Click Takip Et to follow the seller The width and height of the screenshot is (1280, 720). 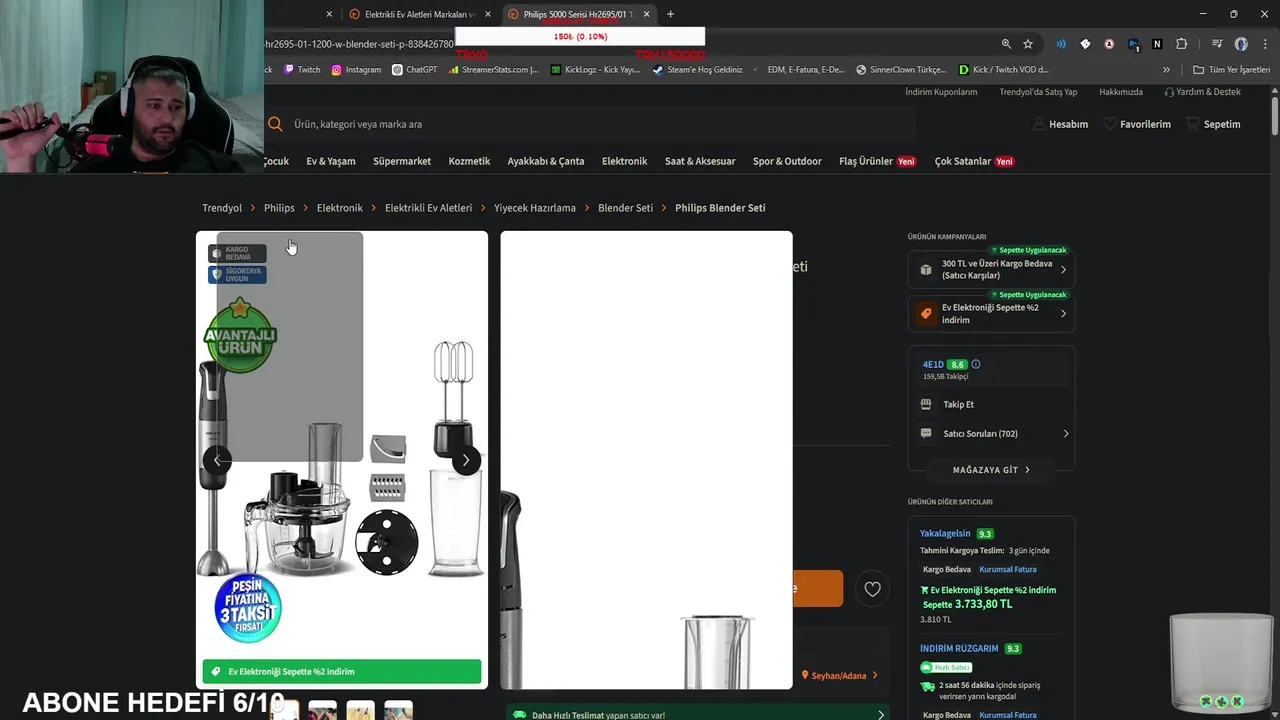[x=958, y=404]
